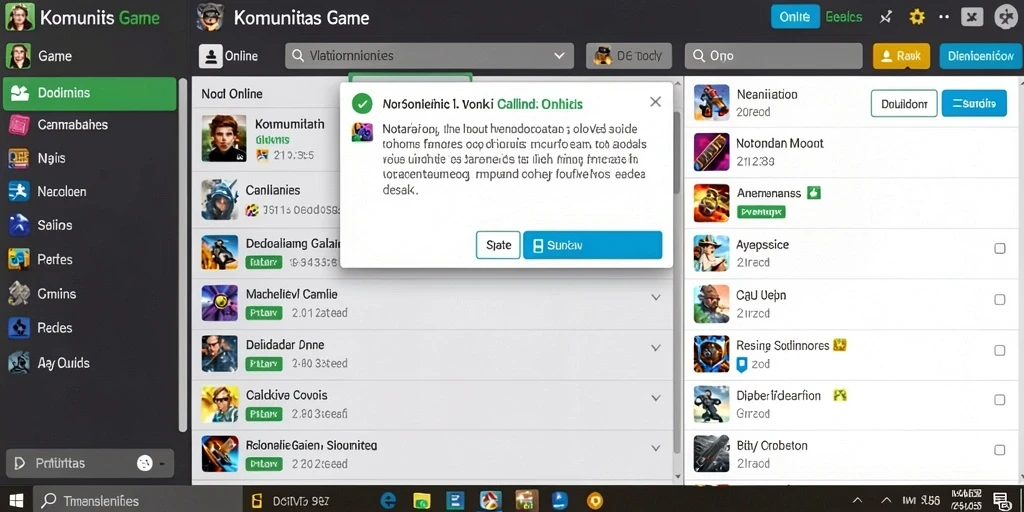Open the Priuiritas dropdown at sidebar bottom
Image resolution: width=1024 pixels, height=512 pixels.
[x=90, y=463]
